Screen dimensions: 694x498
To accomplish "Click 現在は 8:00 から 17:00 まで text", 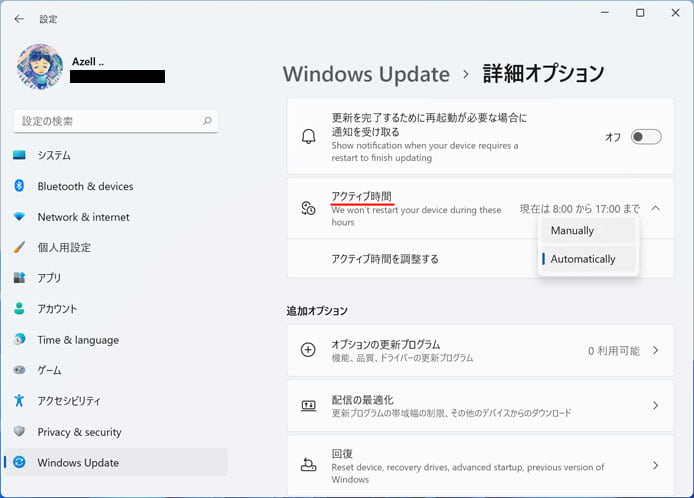I will point(579,208).
